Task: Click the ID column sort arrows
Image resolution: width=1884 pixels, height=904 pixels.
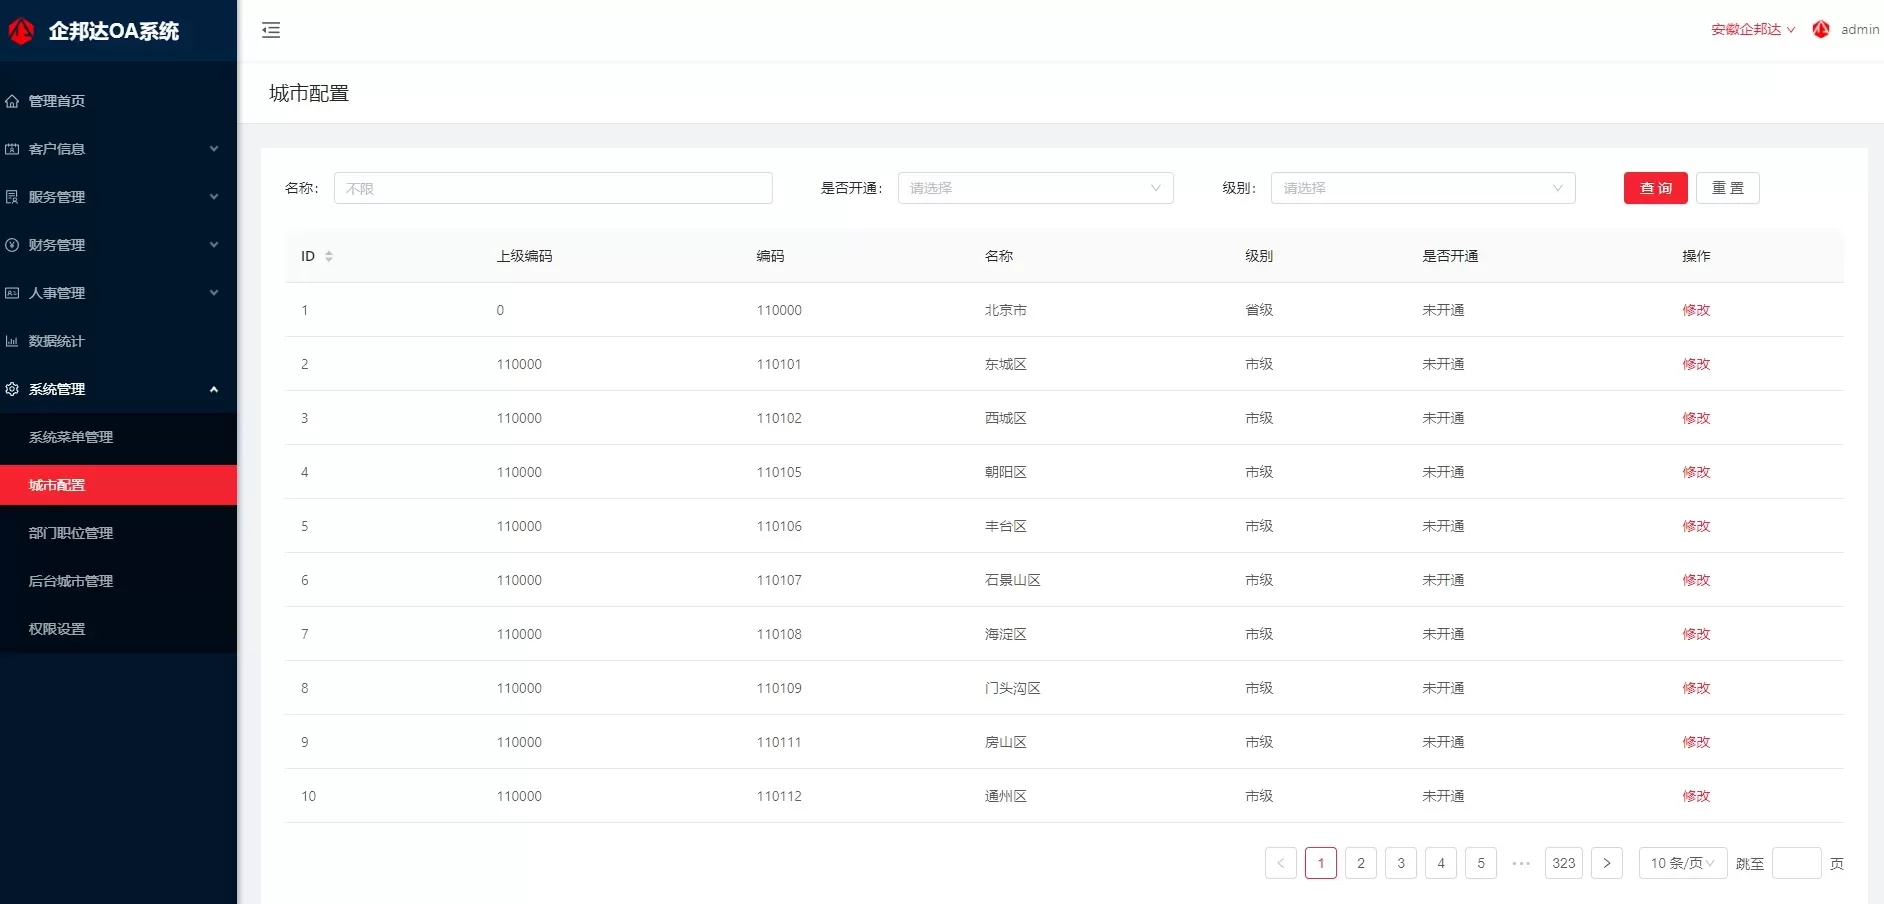Action: click(x=329, y=256)
